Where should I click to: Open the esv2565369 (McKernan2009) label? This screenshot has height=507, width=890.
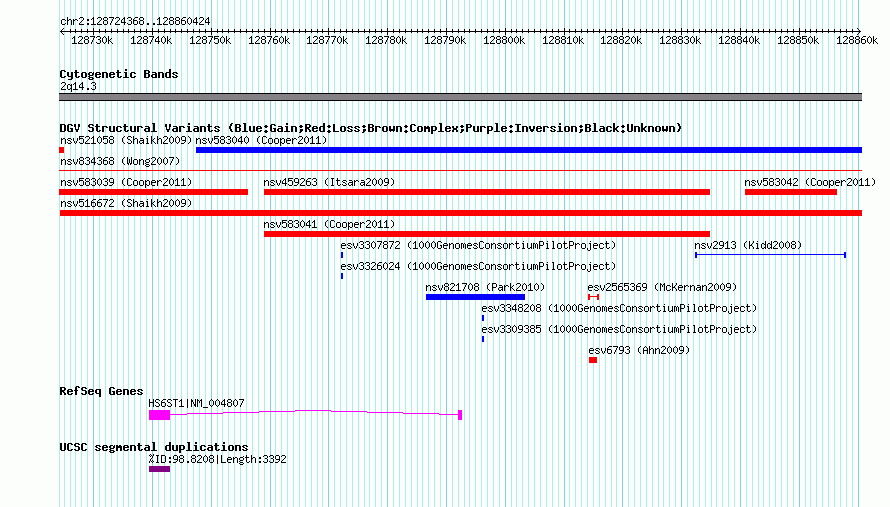pos(662,287)
